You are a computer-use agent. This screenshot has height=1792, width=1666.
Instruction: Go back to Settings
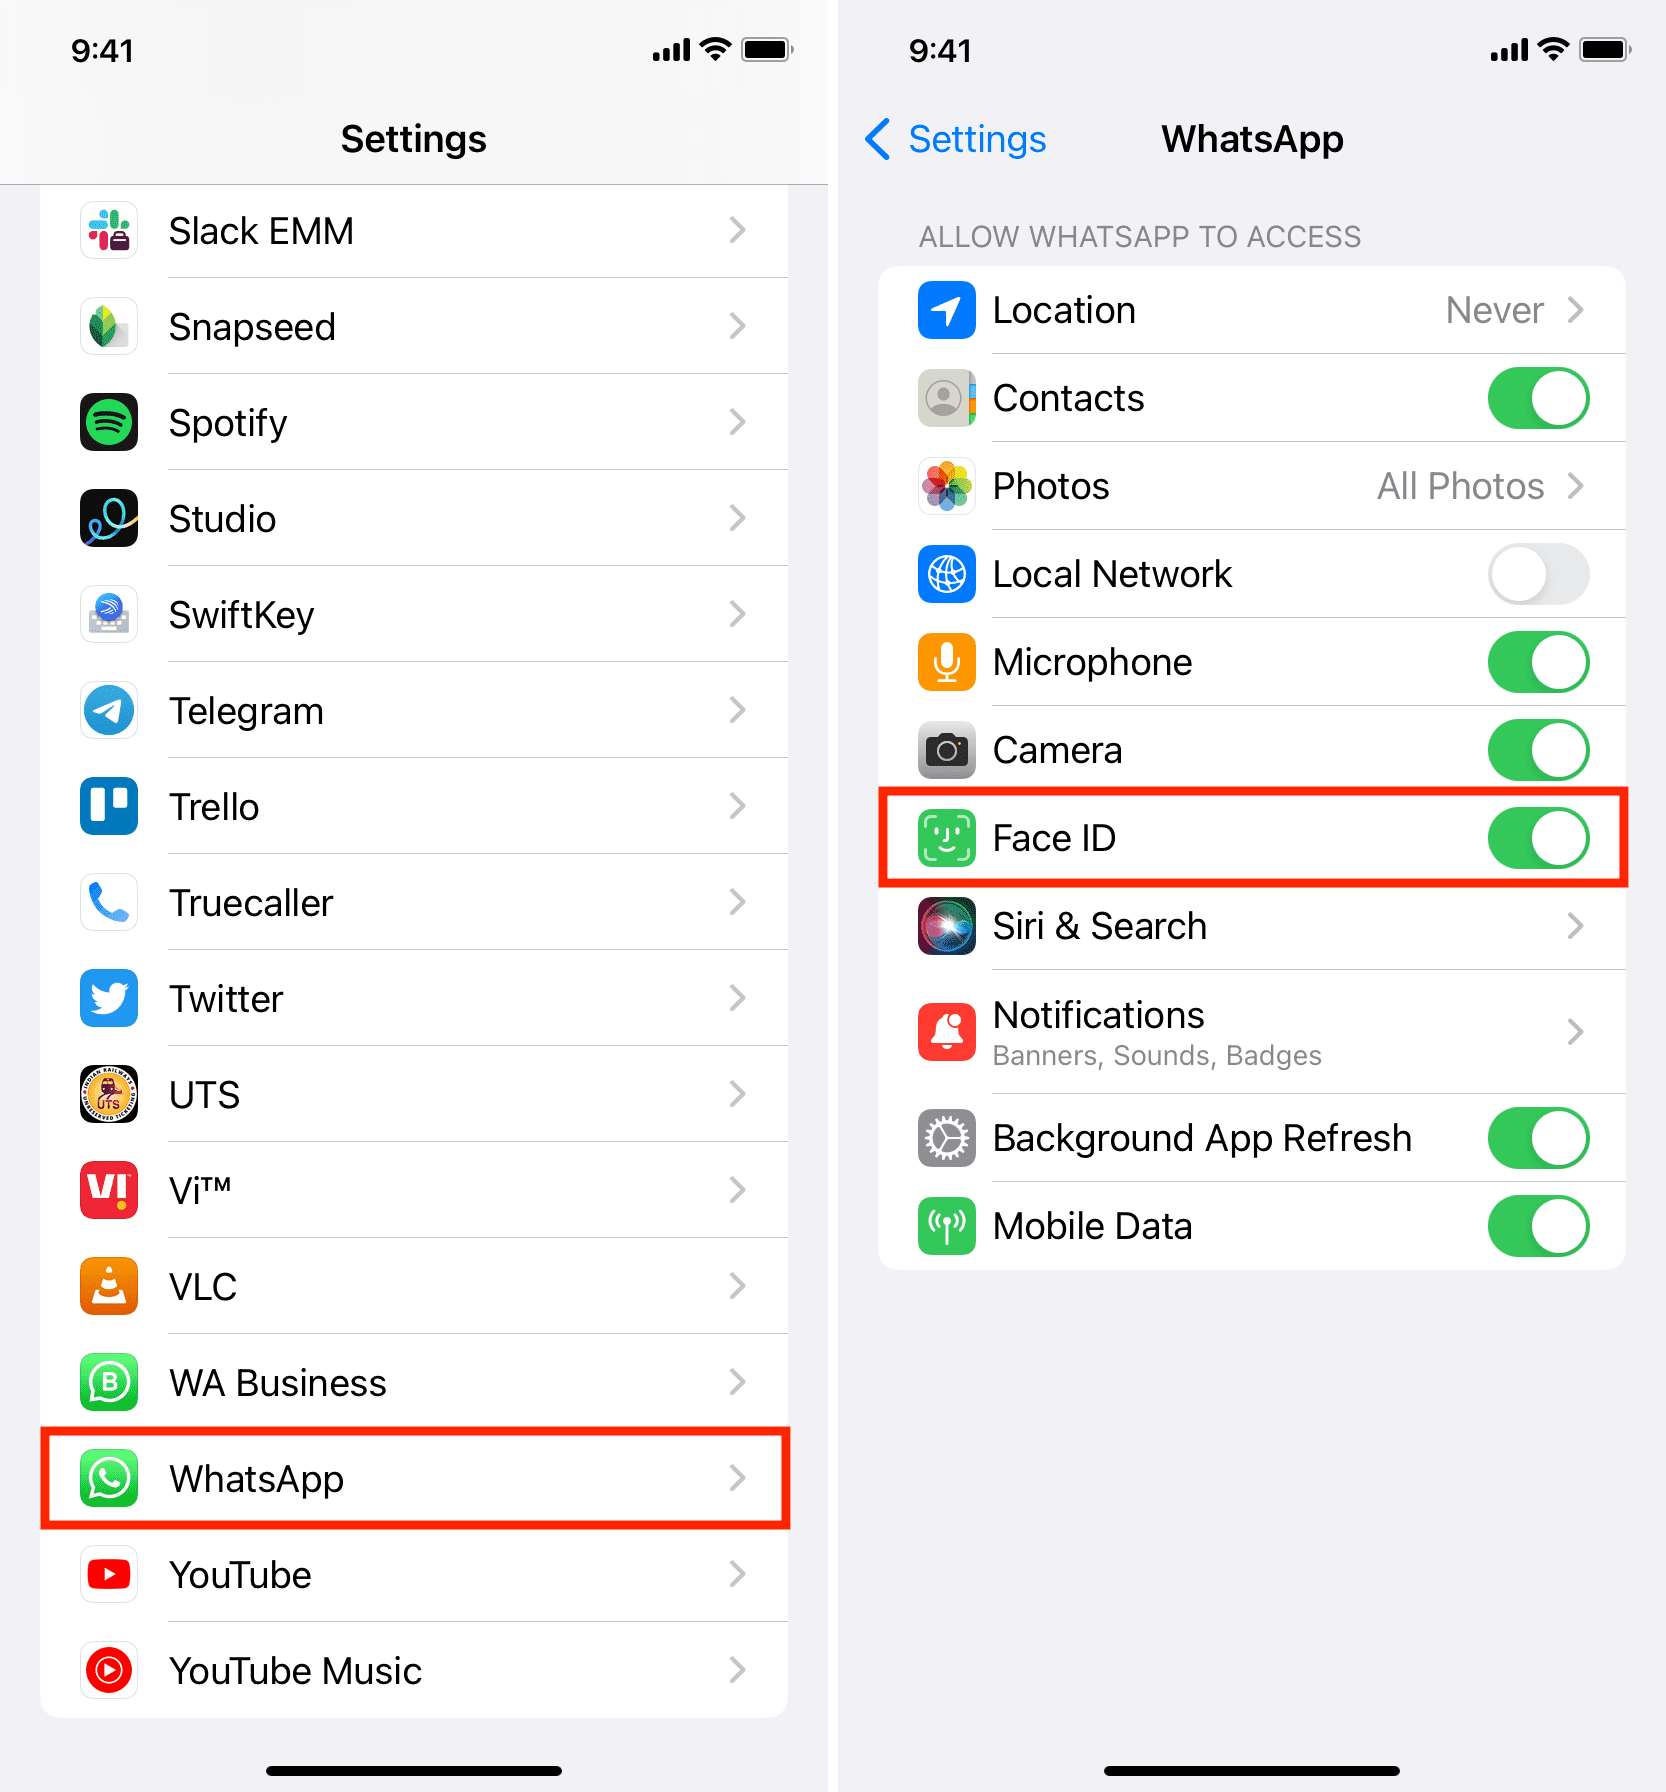tap(955, 139)
